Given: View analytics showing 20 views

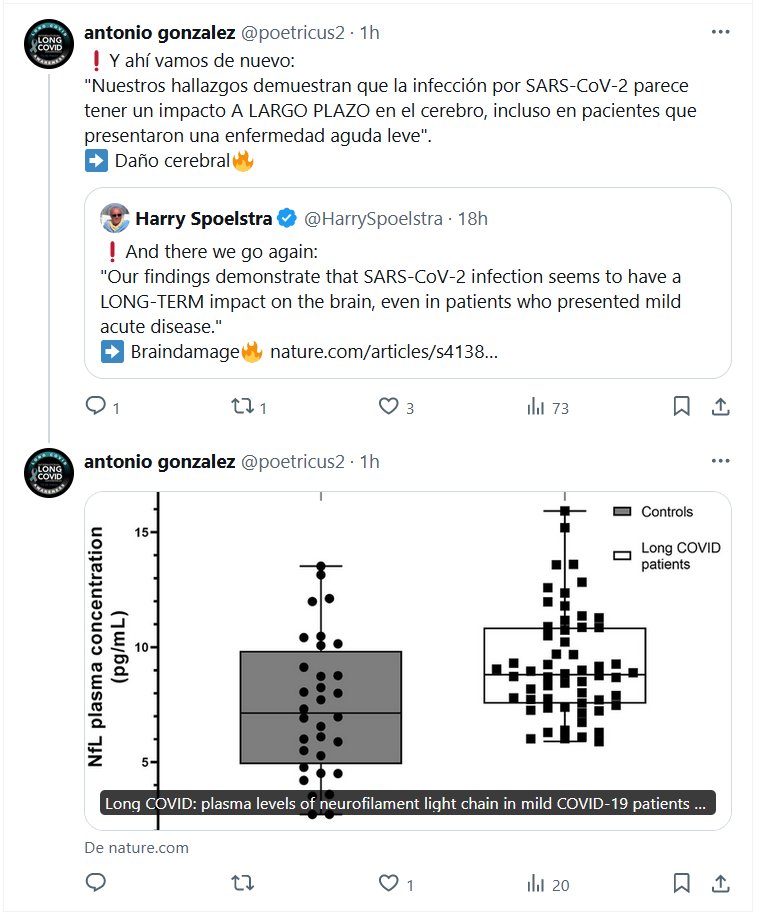Looking at the screenshot, I should [x=535, y=883].
